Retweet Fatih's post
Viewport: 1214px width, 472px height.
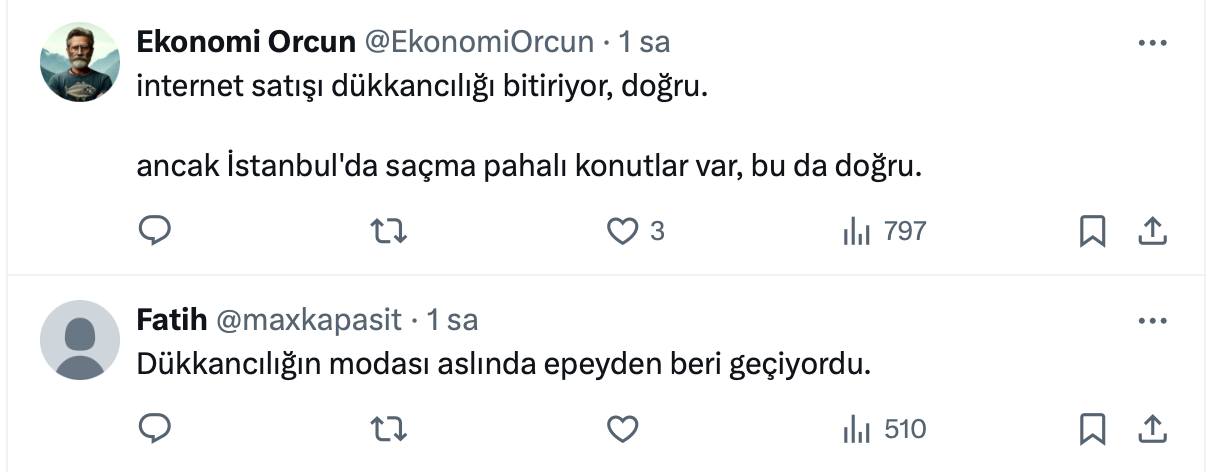388,430
